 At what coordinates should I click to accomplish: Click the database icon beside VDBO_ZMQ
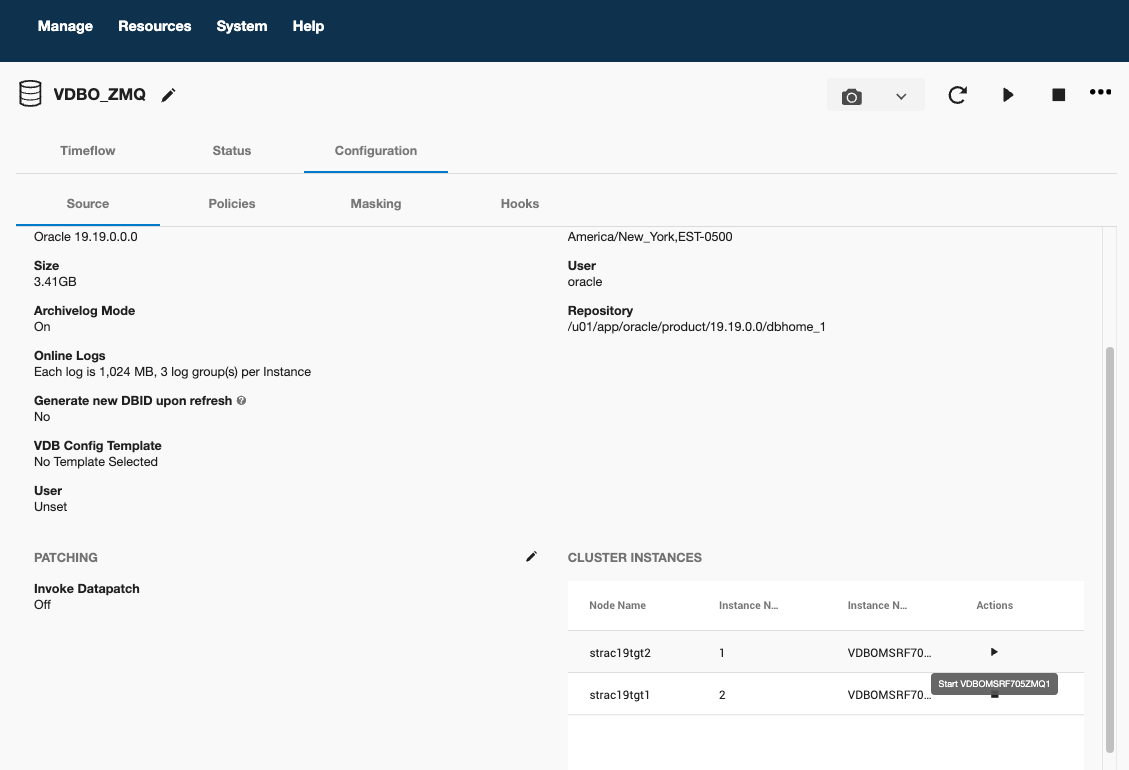(x=30, y=93)
